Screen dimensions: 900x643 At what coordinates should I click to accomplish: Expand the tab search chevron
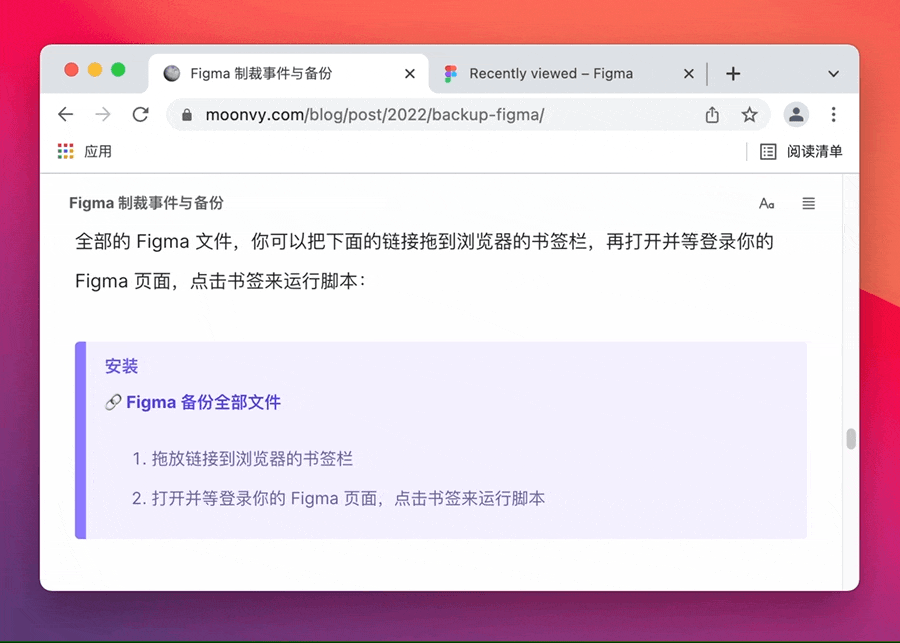(833, 73)
